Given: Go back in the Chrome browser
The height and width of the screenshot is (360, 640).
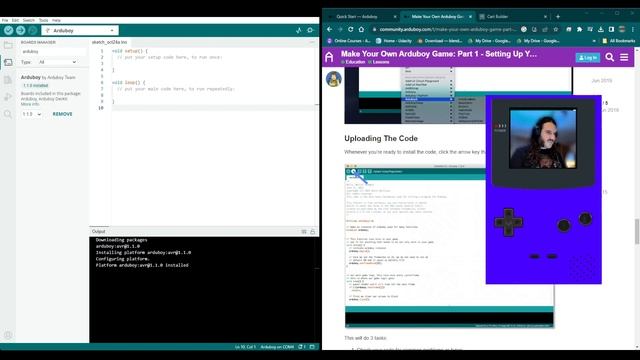Looking at the screenshot, I should pos(329,29).
